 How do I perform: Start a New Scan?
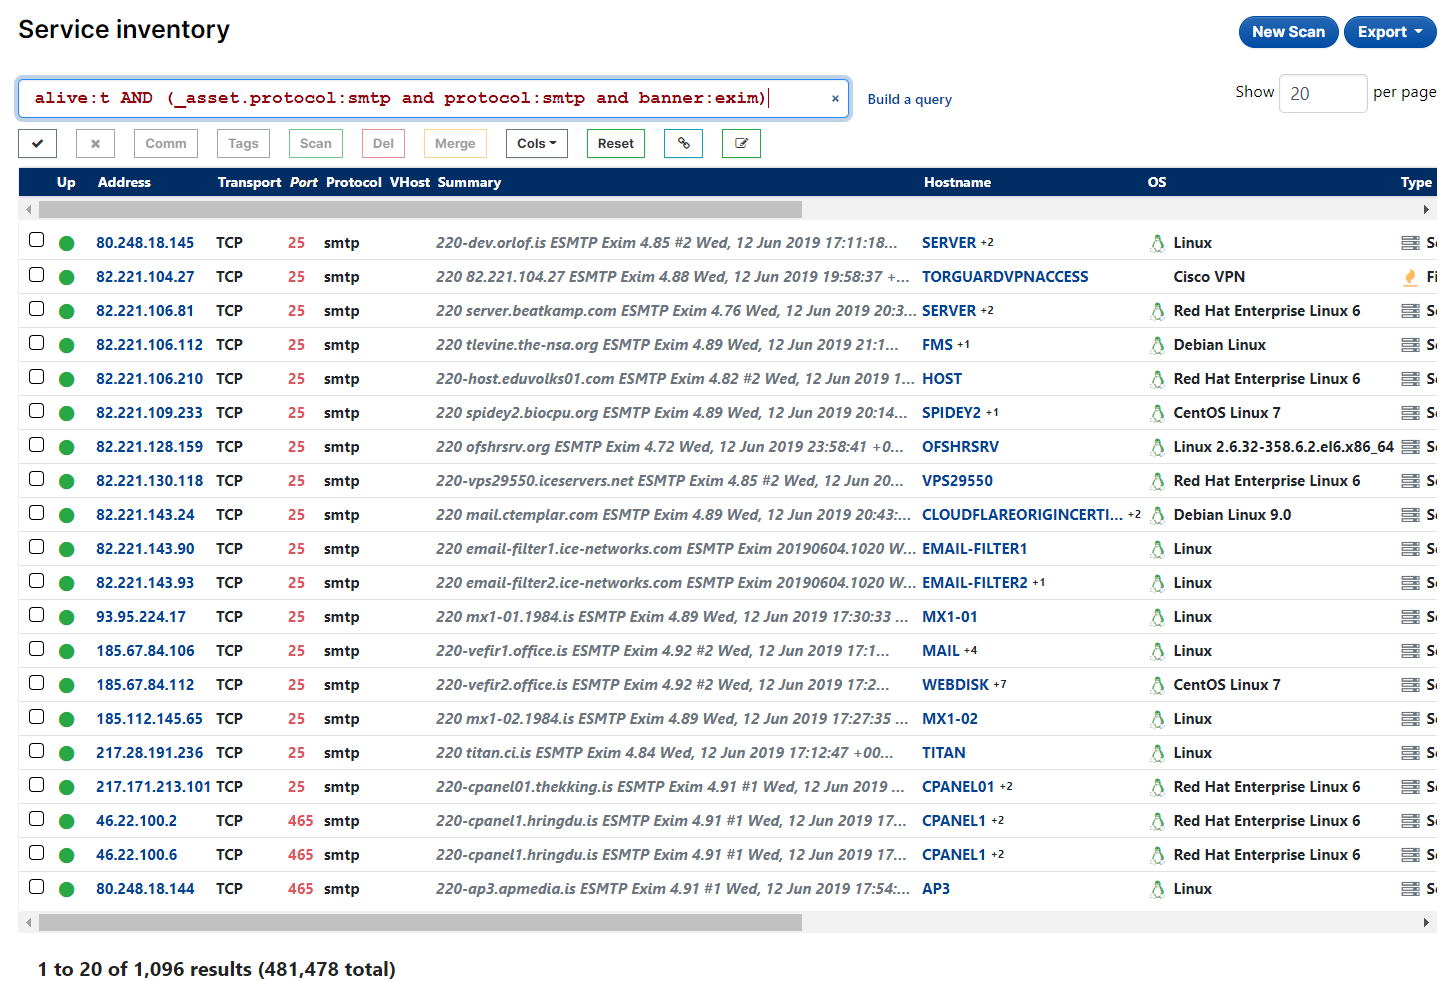tap(1288, 31)
